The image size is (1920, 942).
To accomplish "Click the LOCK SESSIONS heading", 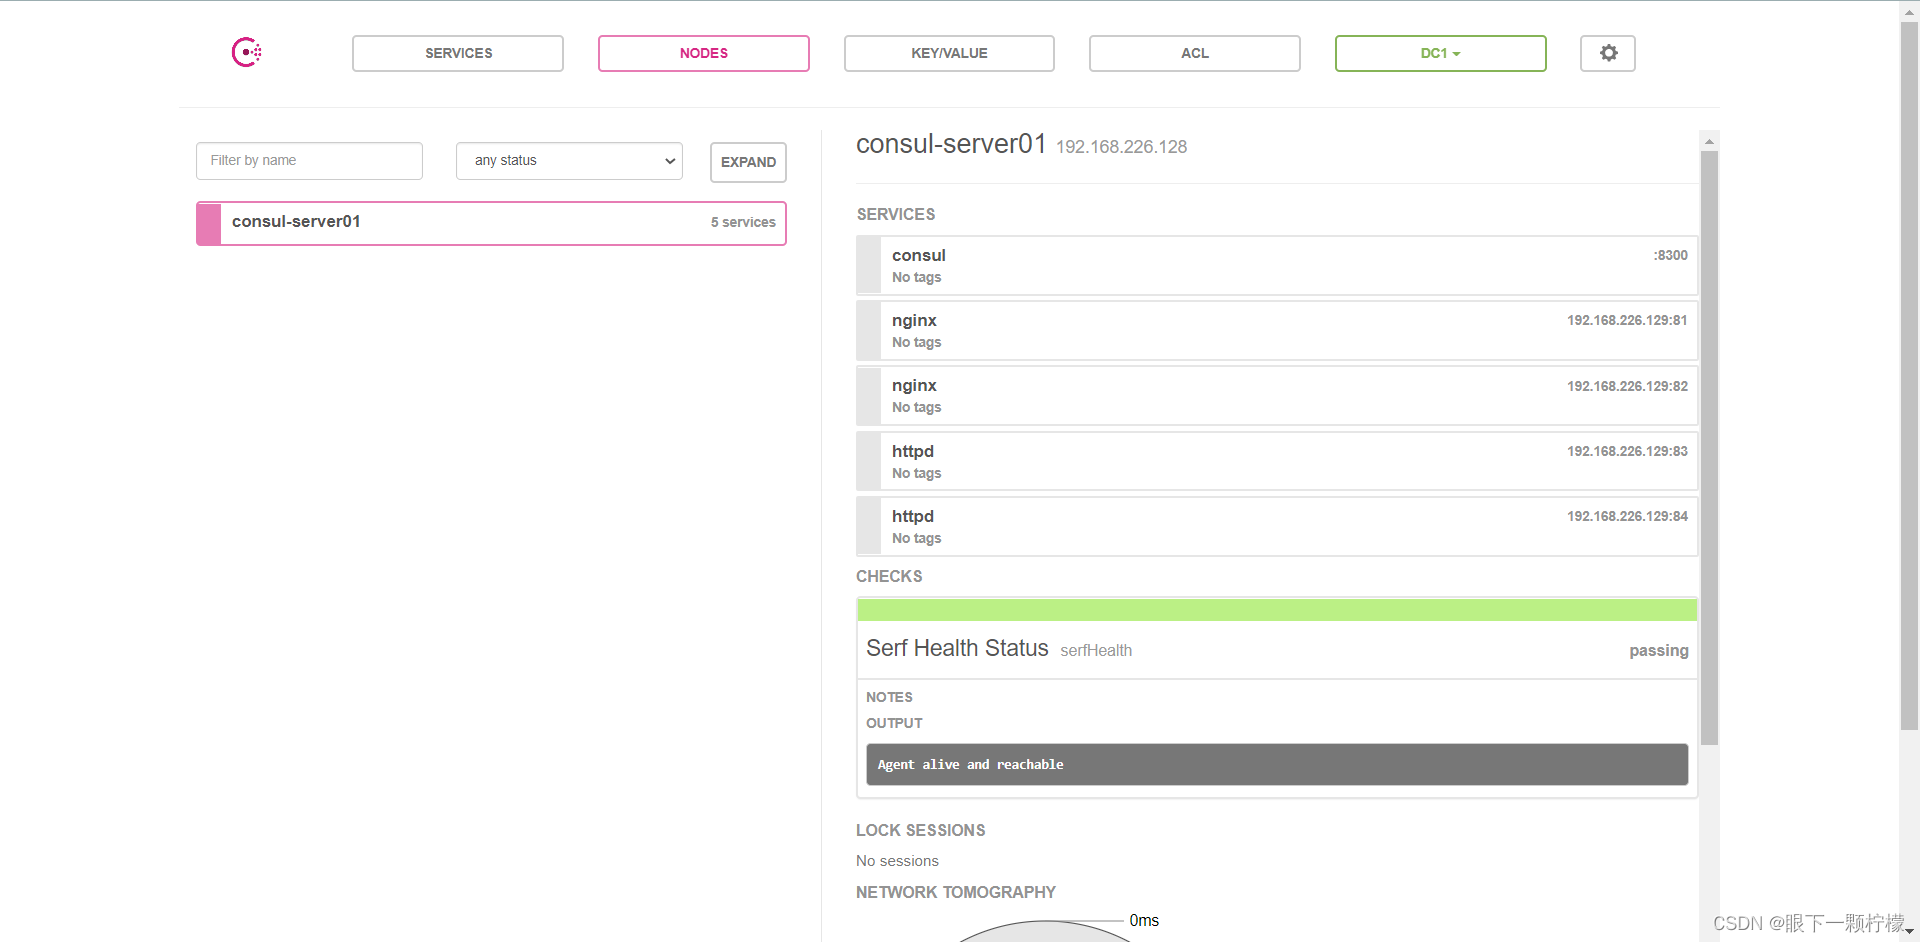I will [921, 830].
